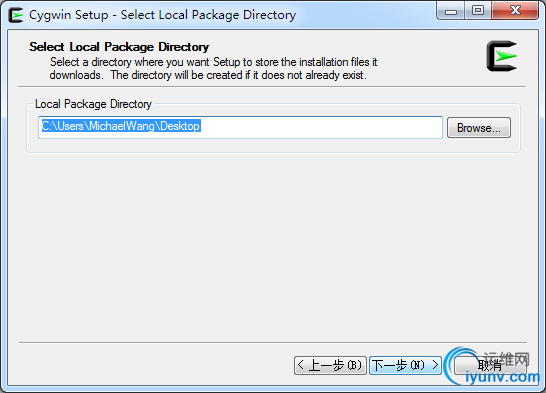Image resolution: width=546 pixels, height=393 pixels.
Task: Proceed with the 下一步(N) button
Action: pyautogui.click(x=405, y=365)
